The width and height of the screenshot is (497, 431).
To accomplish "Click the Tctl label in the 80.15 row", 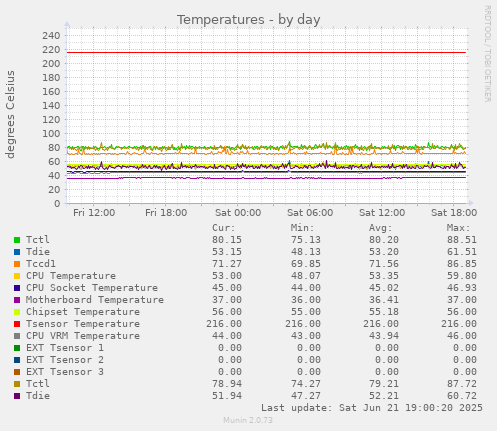I will click(38, 240).
